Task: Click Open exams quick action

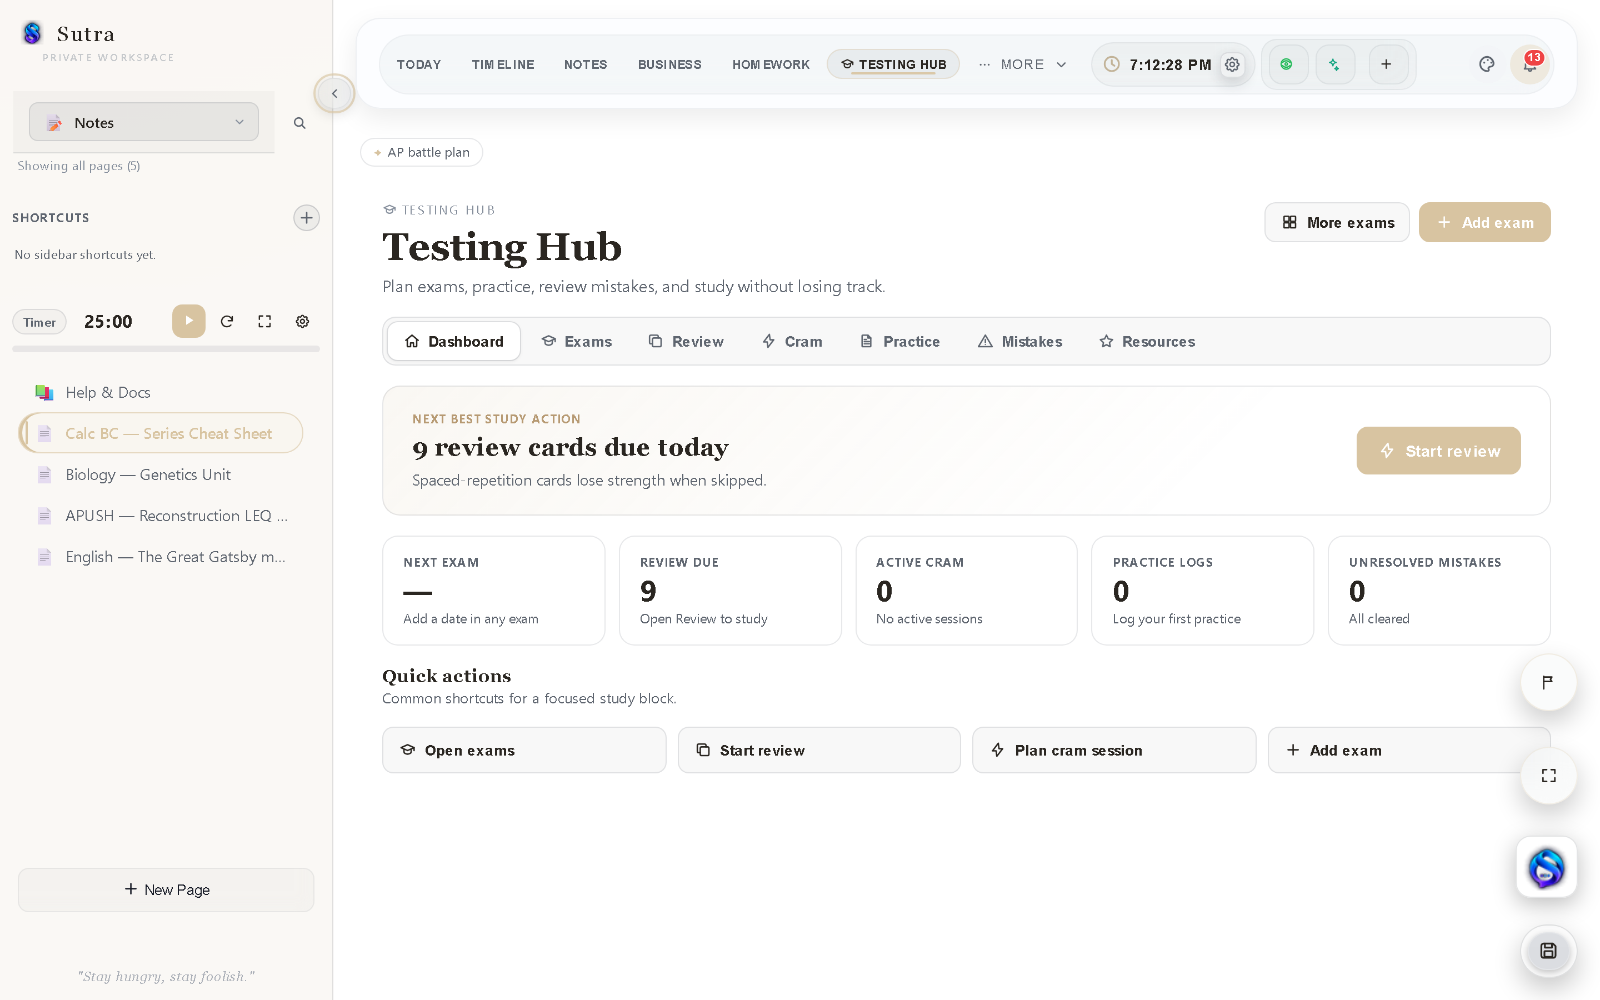Action: pyautogui.click(x=524, y=750)
